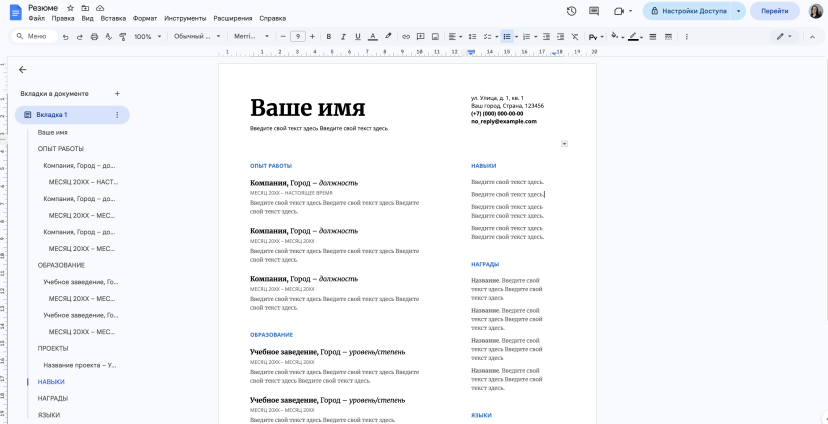Insert a link via toolbar

(406, 36)
